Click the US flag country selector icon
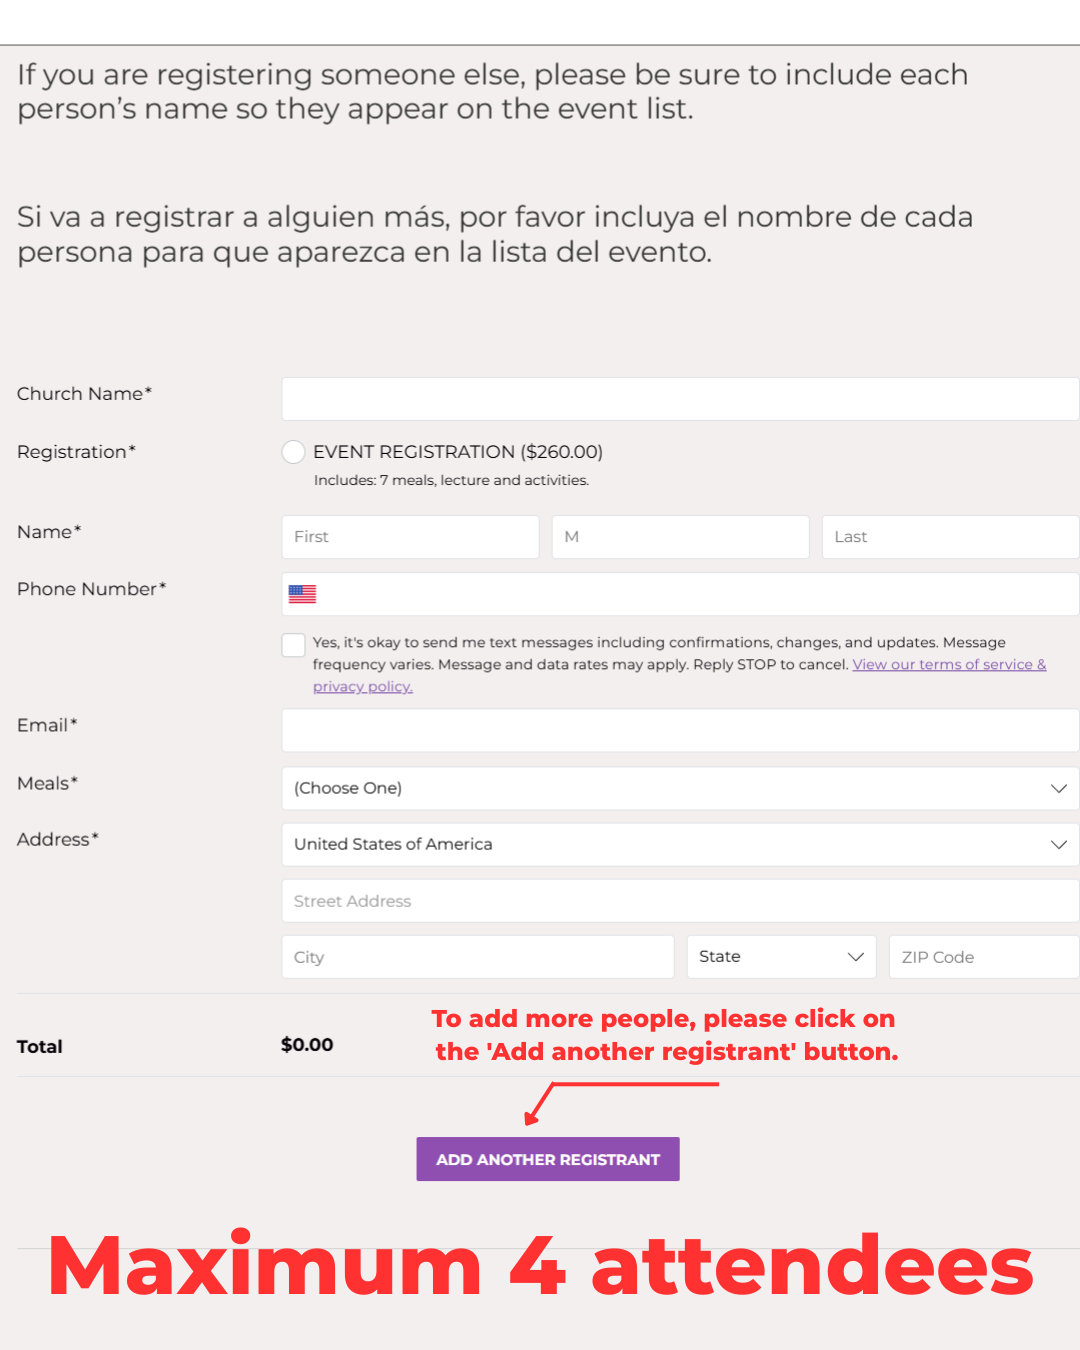1080x1350 pixels. [x=302, y=594]
